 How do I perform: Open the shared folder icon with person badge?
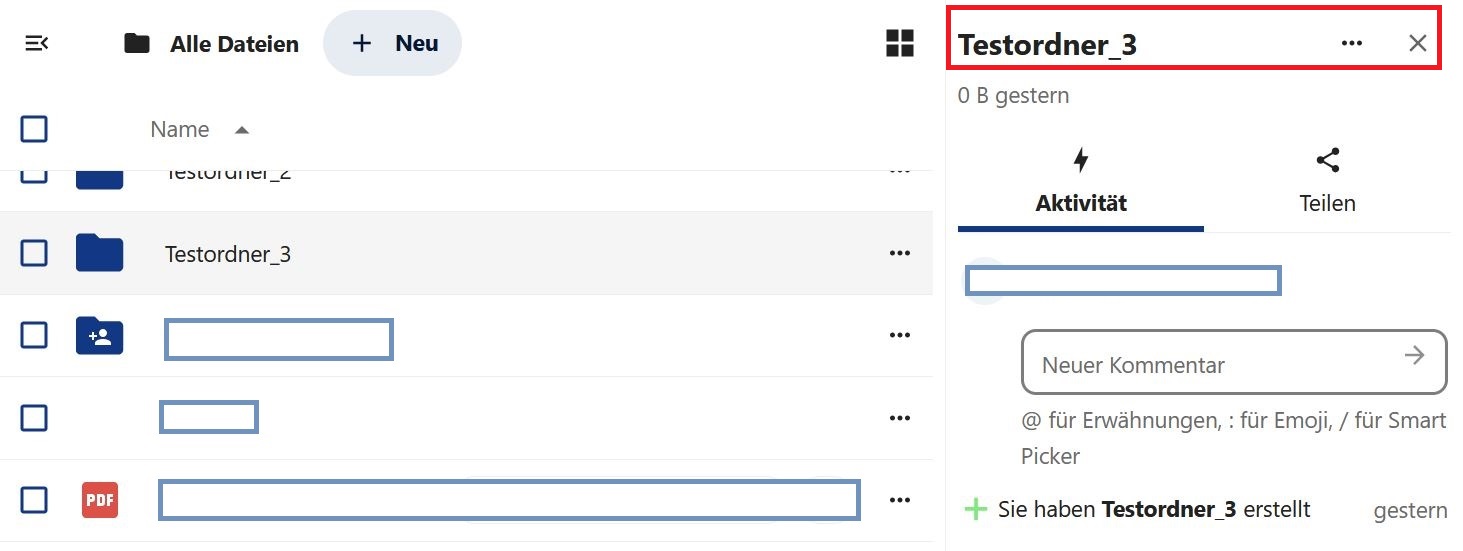[99, 336]
